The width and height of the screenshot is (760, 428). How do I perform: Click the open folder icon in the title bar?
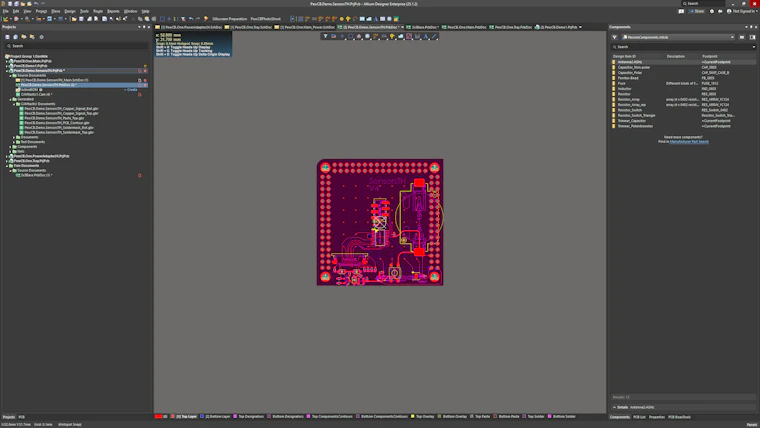click(x=23, y=3)
